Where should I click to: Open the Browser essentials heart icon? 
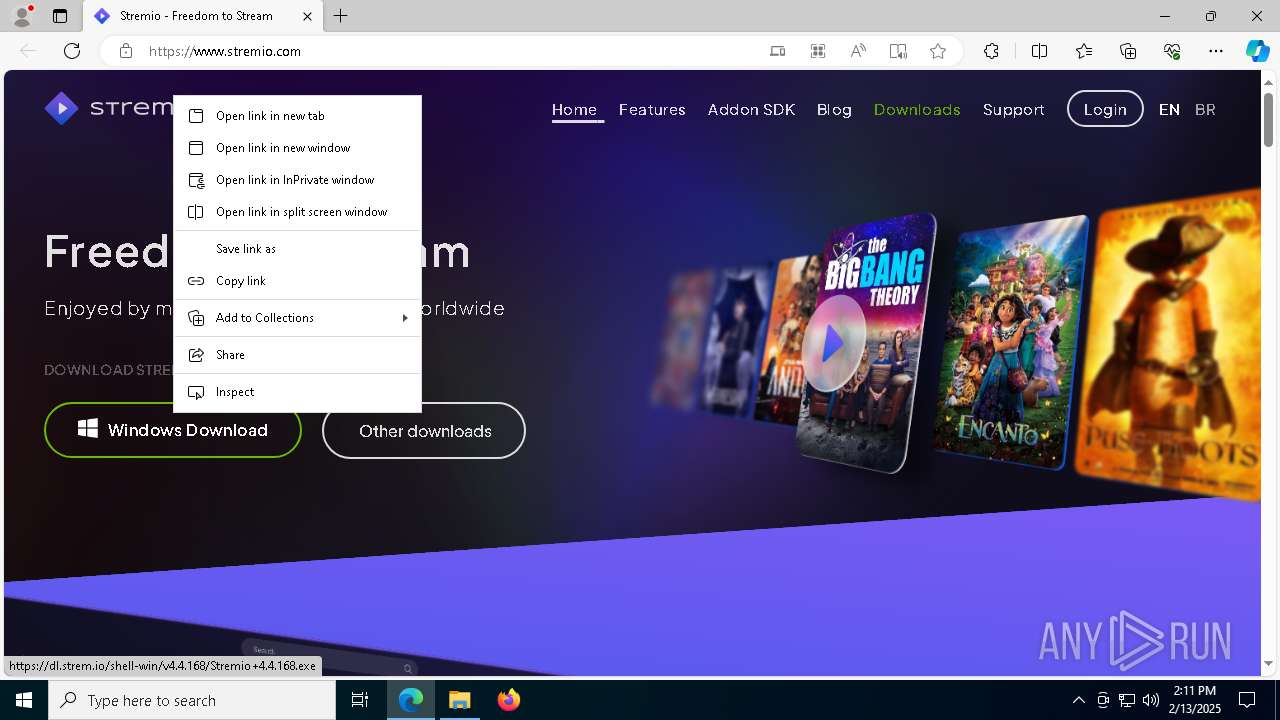1172,51
